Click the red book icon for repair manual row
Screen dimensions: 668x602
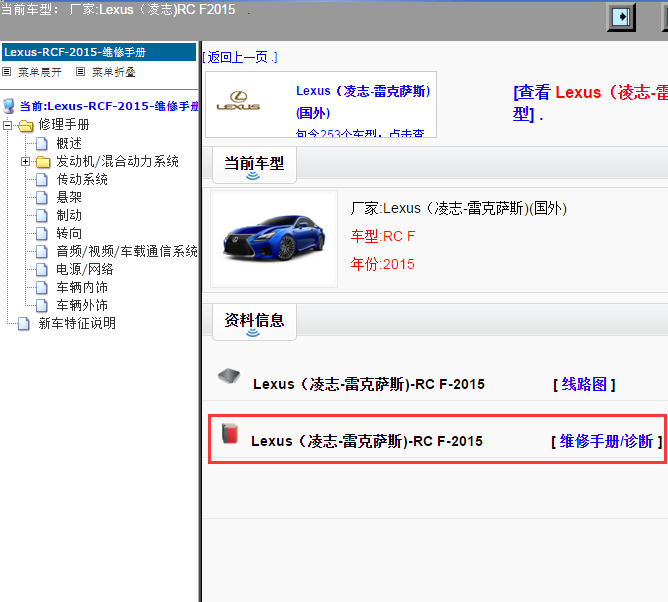click(x=230, y=433)
